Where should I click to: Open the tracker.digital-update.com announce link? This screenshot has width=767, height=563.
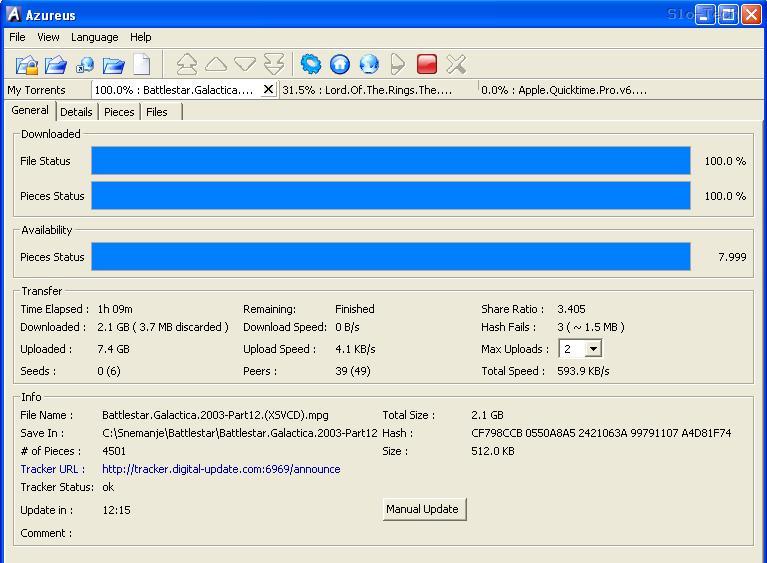tap(221, 469)
